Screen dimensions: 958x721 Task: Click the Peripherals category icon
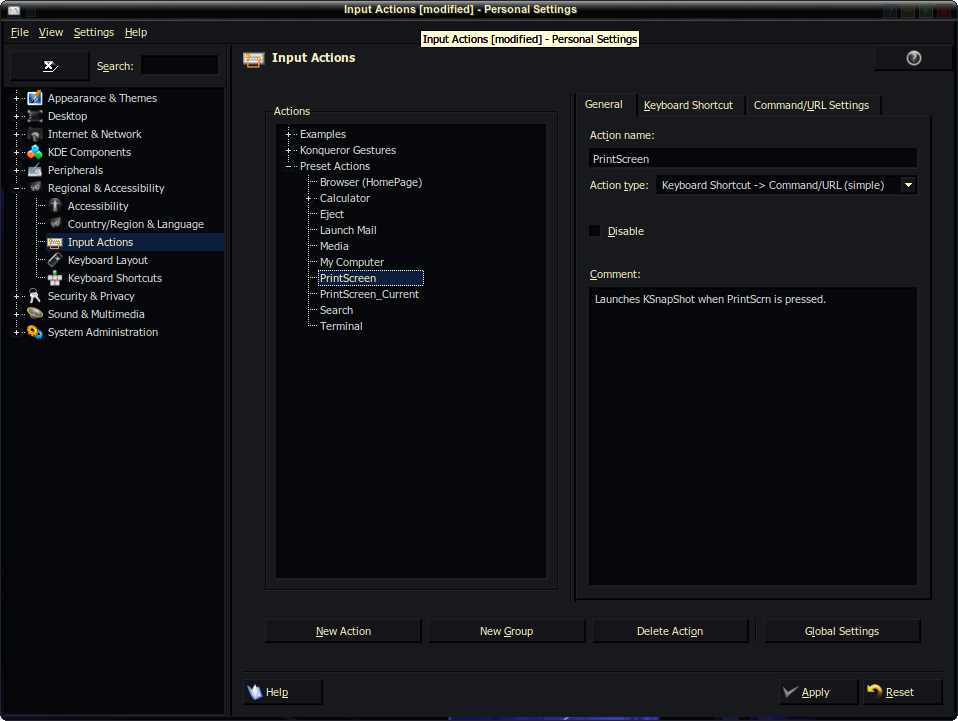pos(35,170)
